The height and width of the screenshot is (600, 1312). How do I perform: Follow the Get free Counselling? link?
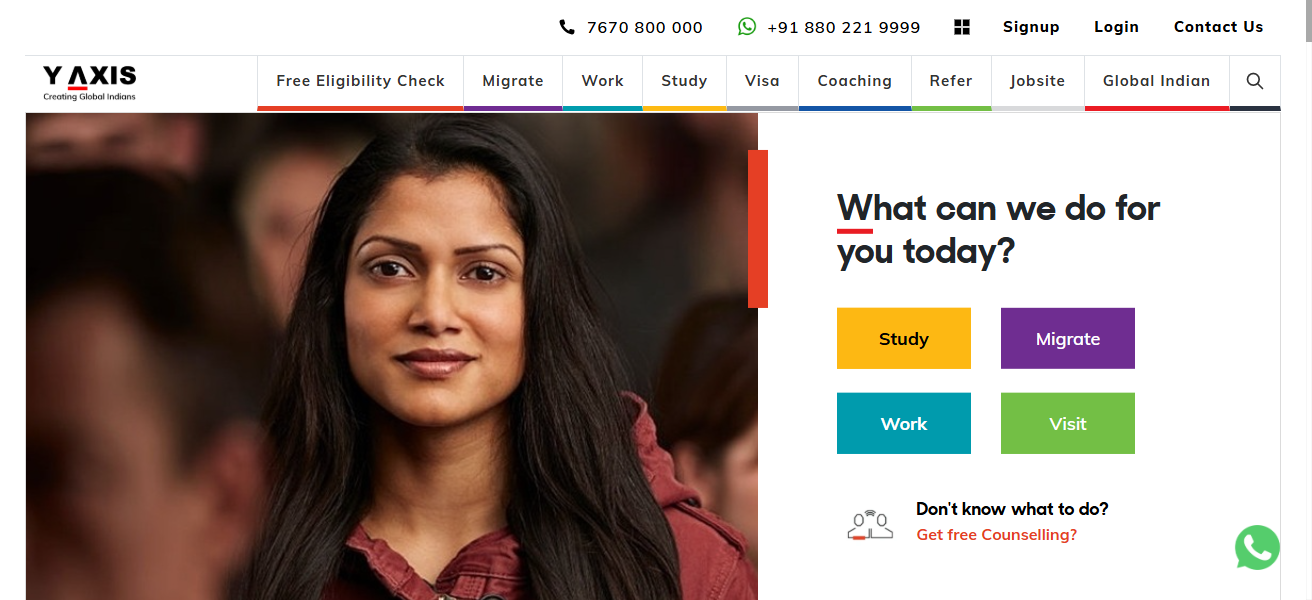[x=997, y=535]
